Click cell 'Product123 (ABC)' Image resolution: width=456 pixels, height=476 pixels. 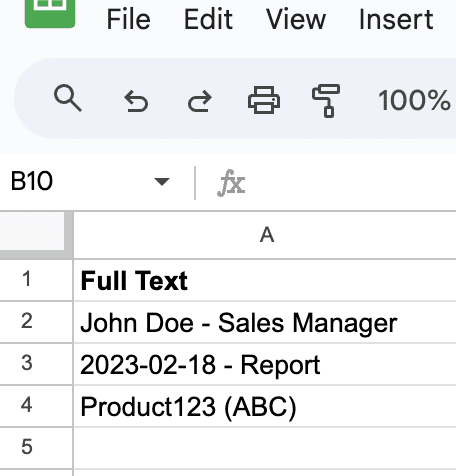tap(265, 406)
